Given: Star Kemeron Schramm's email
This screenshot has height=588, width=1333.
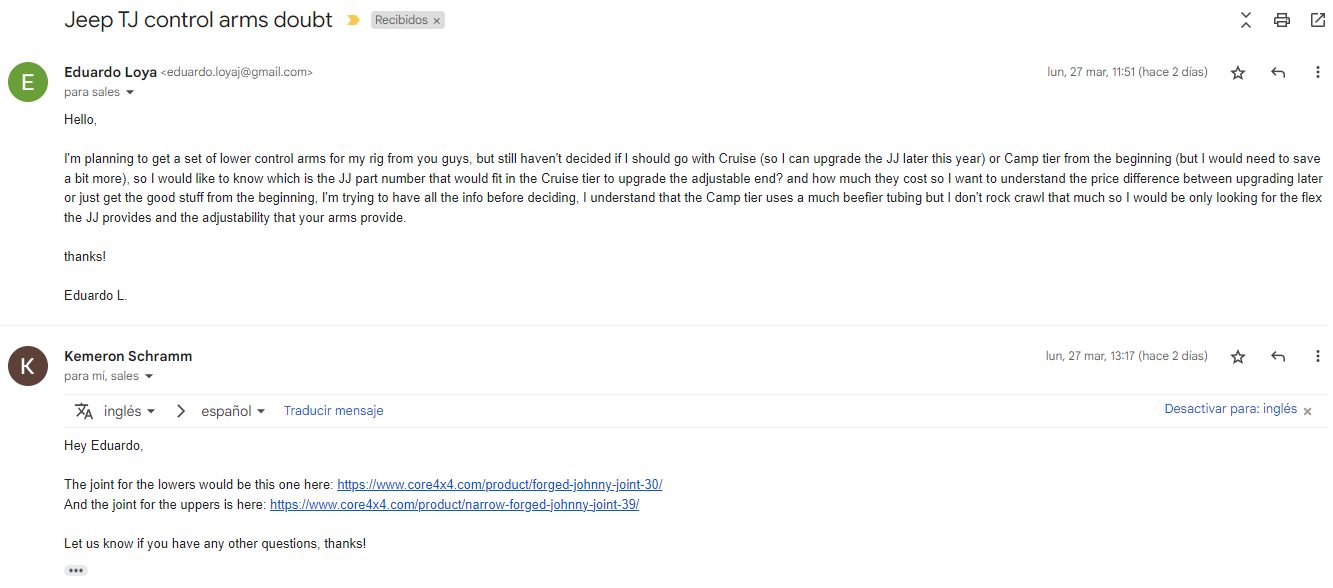Looking at the screenshot, I should [x=1238, y=357].
